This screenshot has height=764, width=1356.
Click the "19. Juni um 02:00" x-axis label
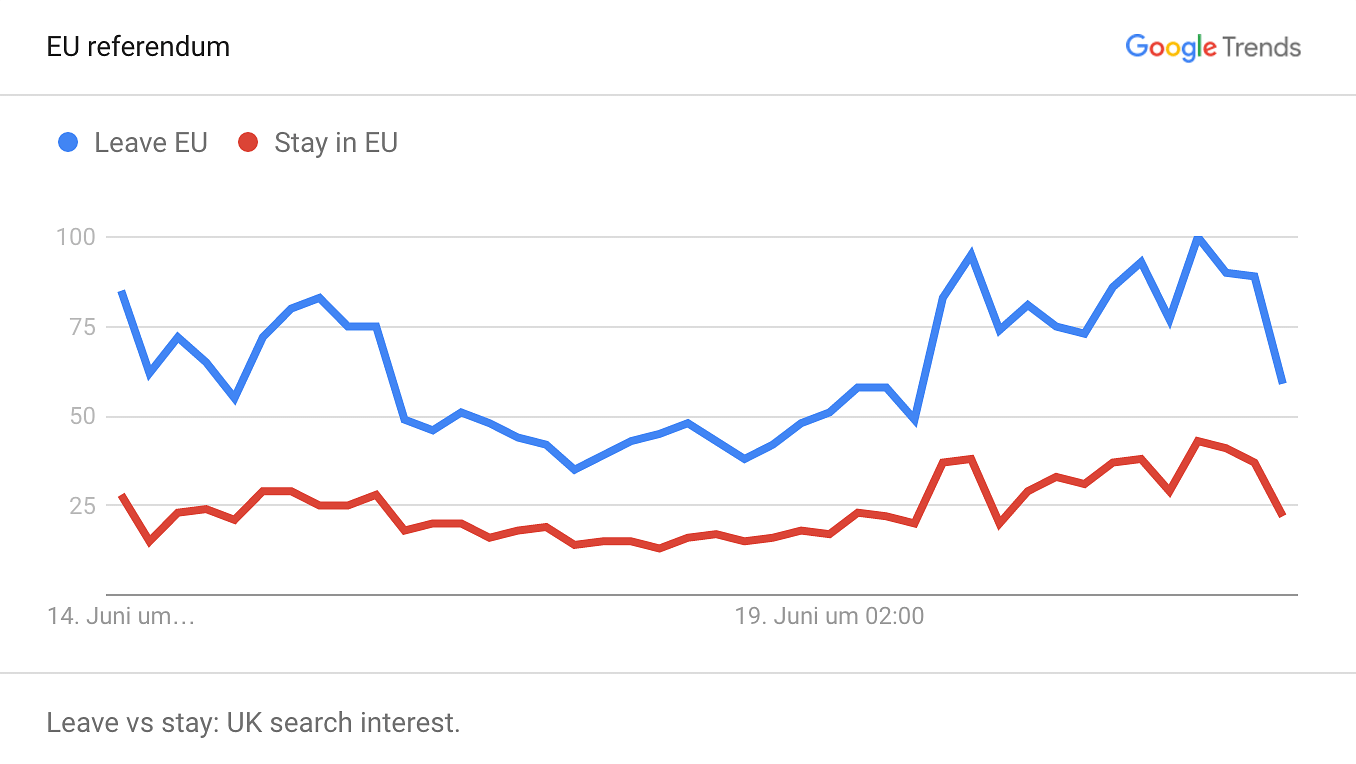(829, 616)
